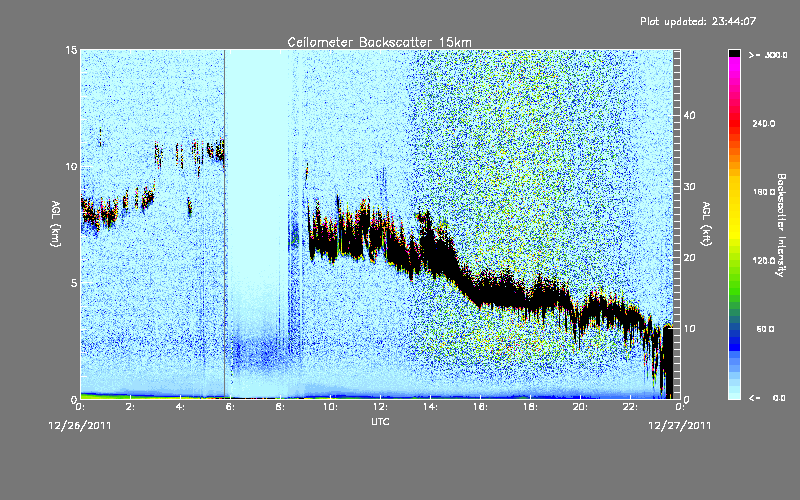Click the "10" kft tick on right axis
The height and width of the screenshot is (500, 800).
click(689, 329)
